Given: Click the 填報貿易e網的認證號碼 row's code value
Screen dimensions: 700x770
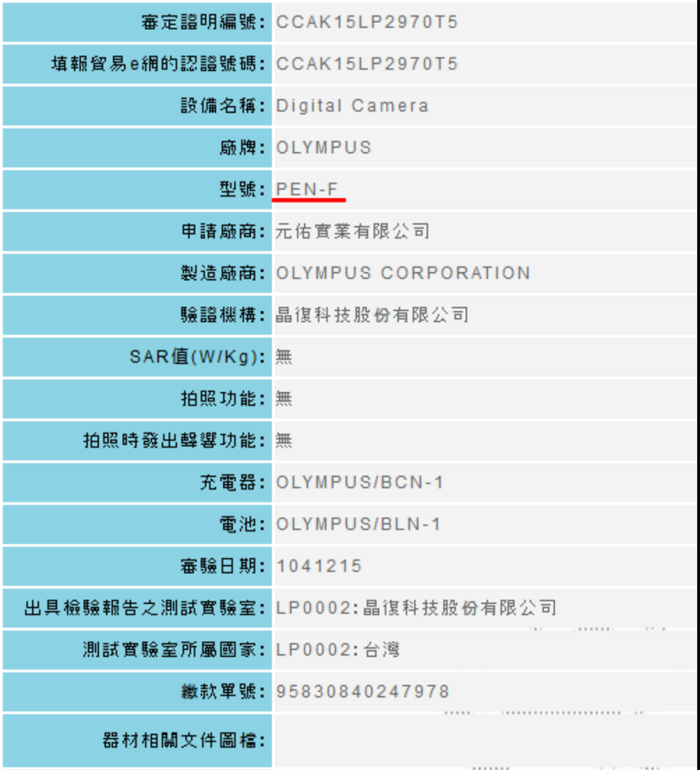Looking at the screenshot, I should pyautogui.click(x=367, y=63).
